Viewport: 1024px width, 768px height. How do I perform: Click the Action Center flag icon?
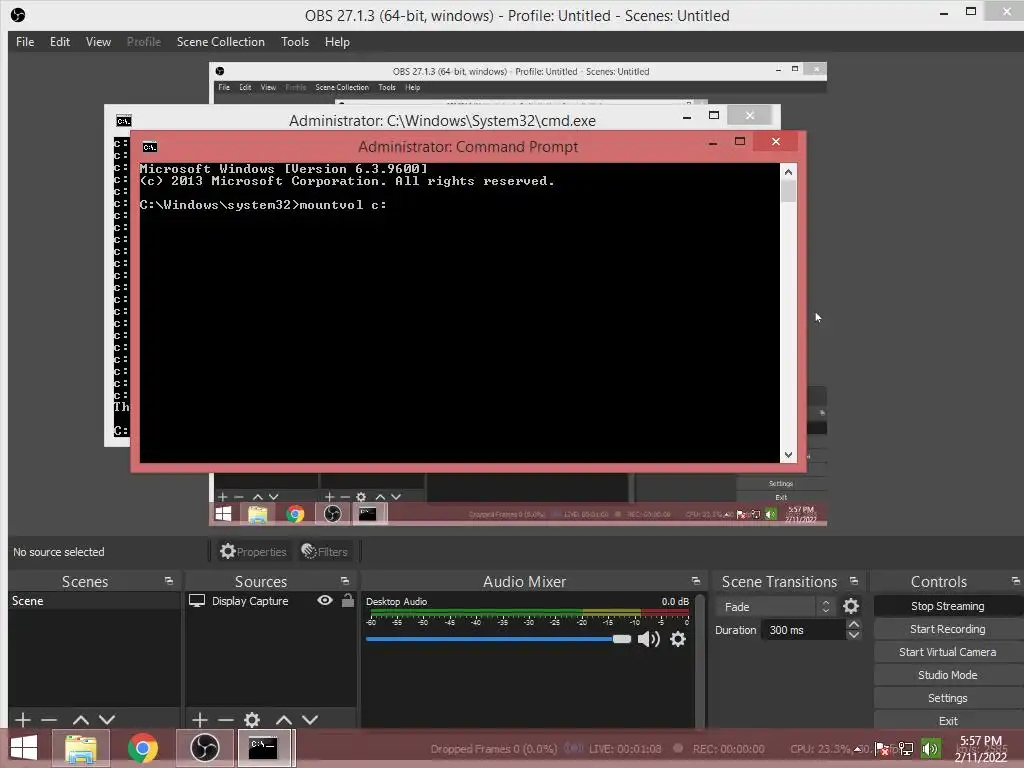882,749
